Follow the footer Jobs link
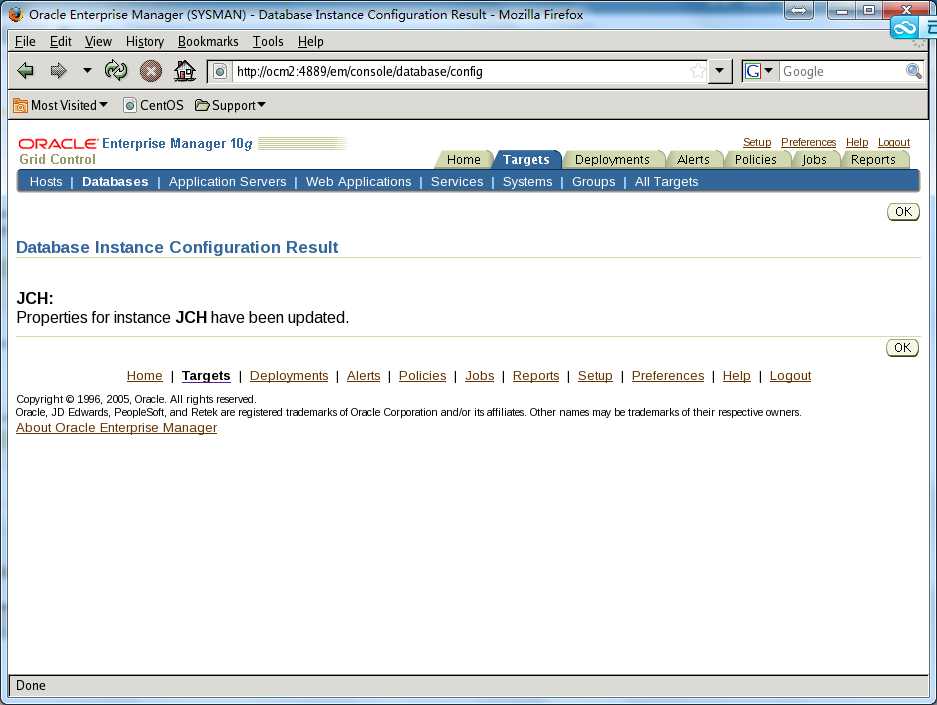Viewport: 937px width, 705px height. tap(480, 376)
